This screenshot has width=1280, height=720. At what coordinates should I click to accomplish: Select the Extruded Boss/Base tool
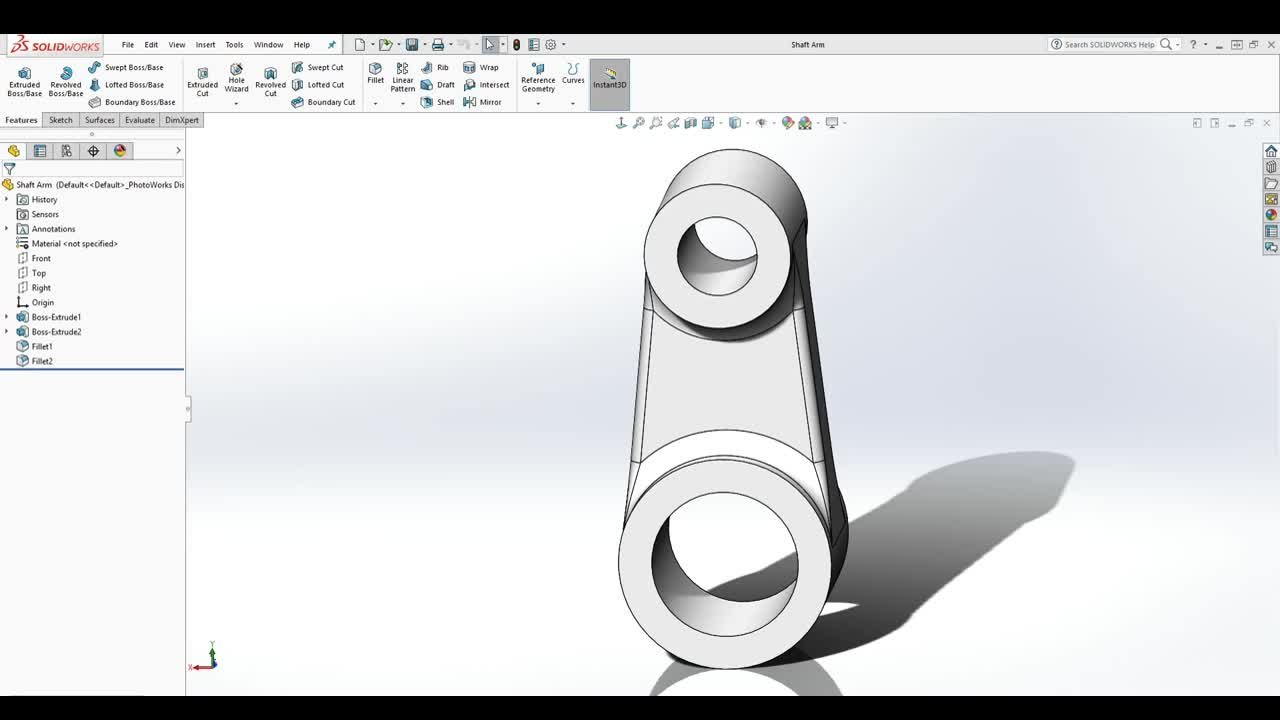pos(24,81)
